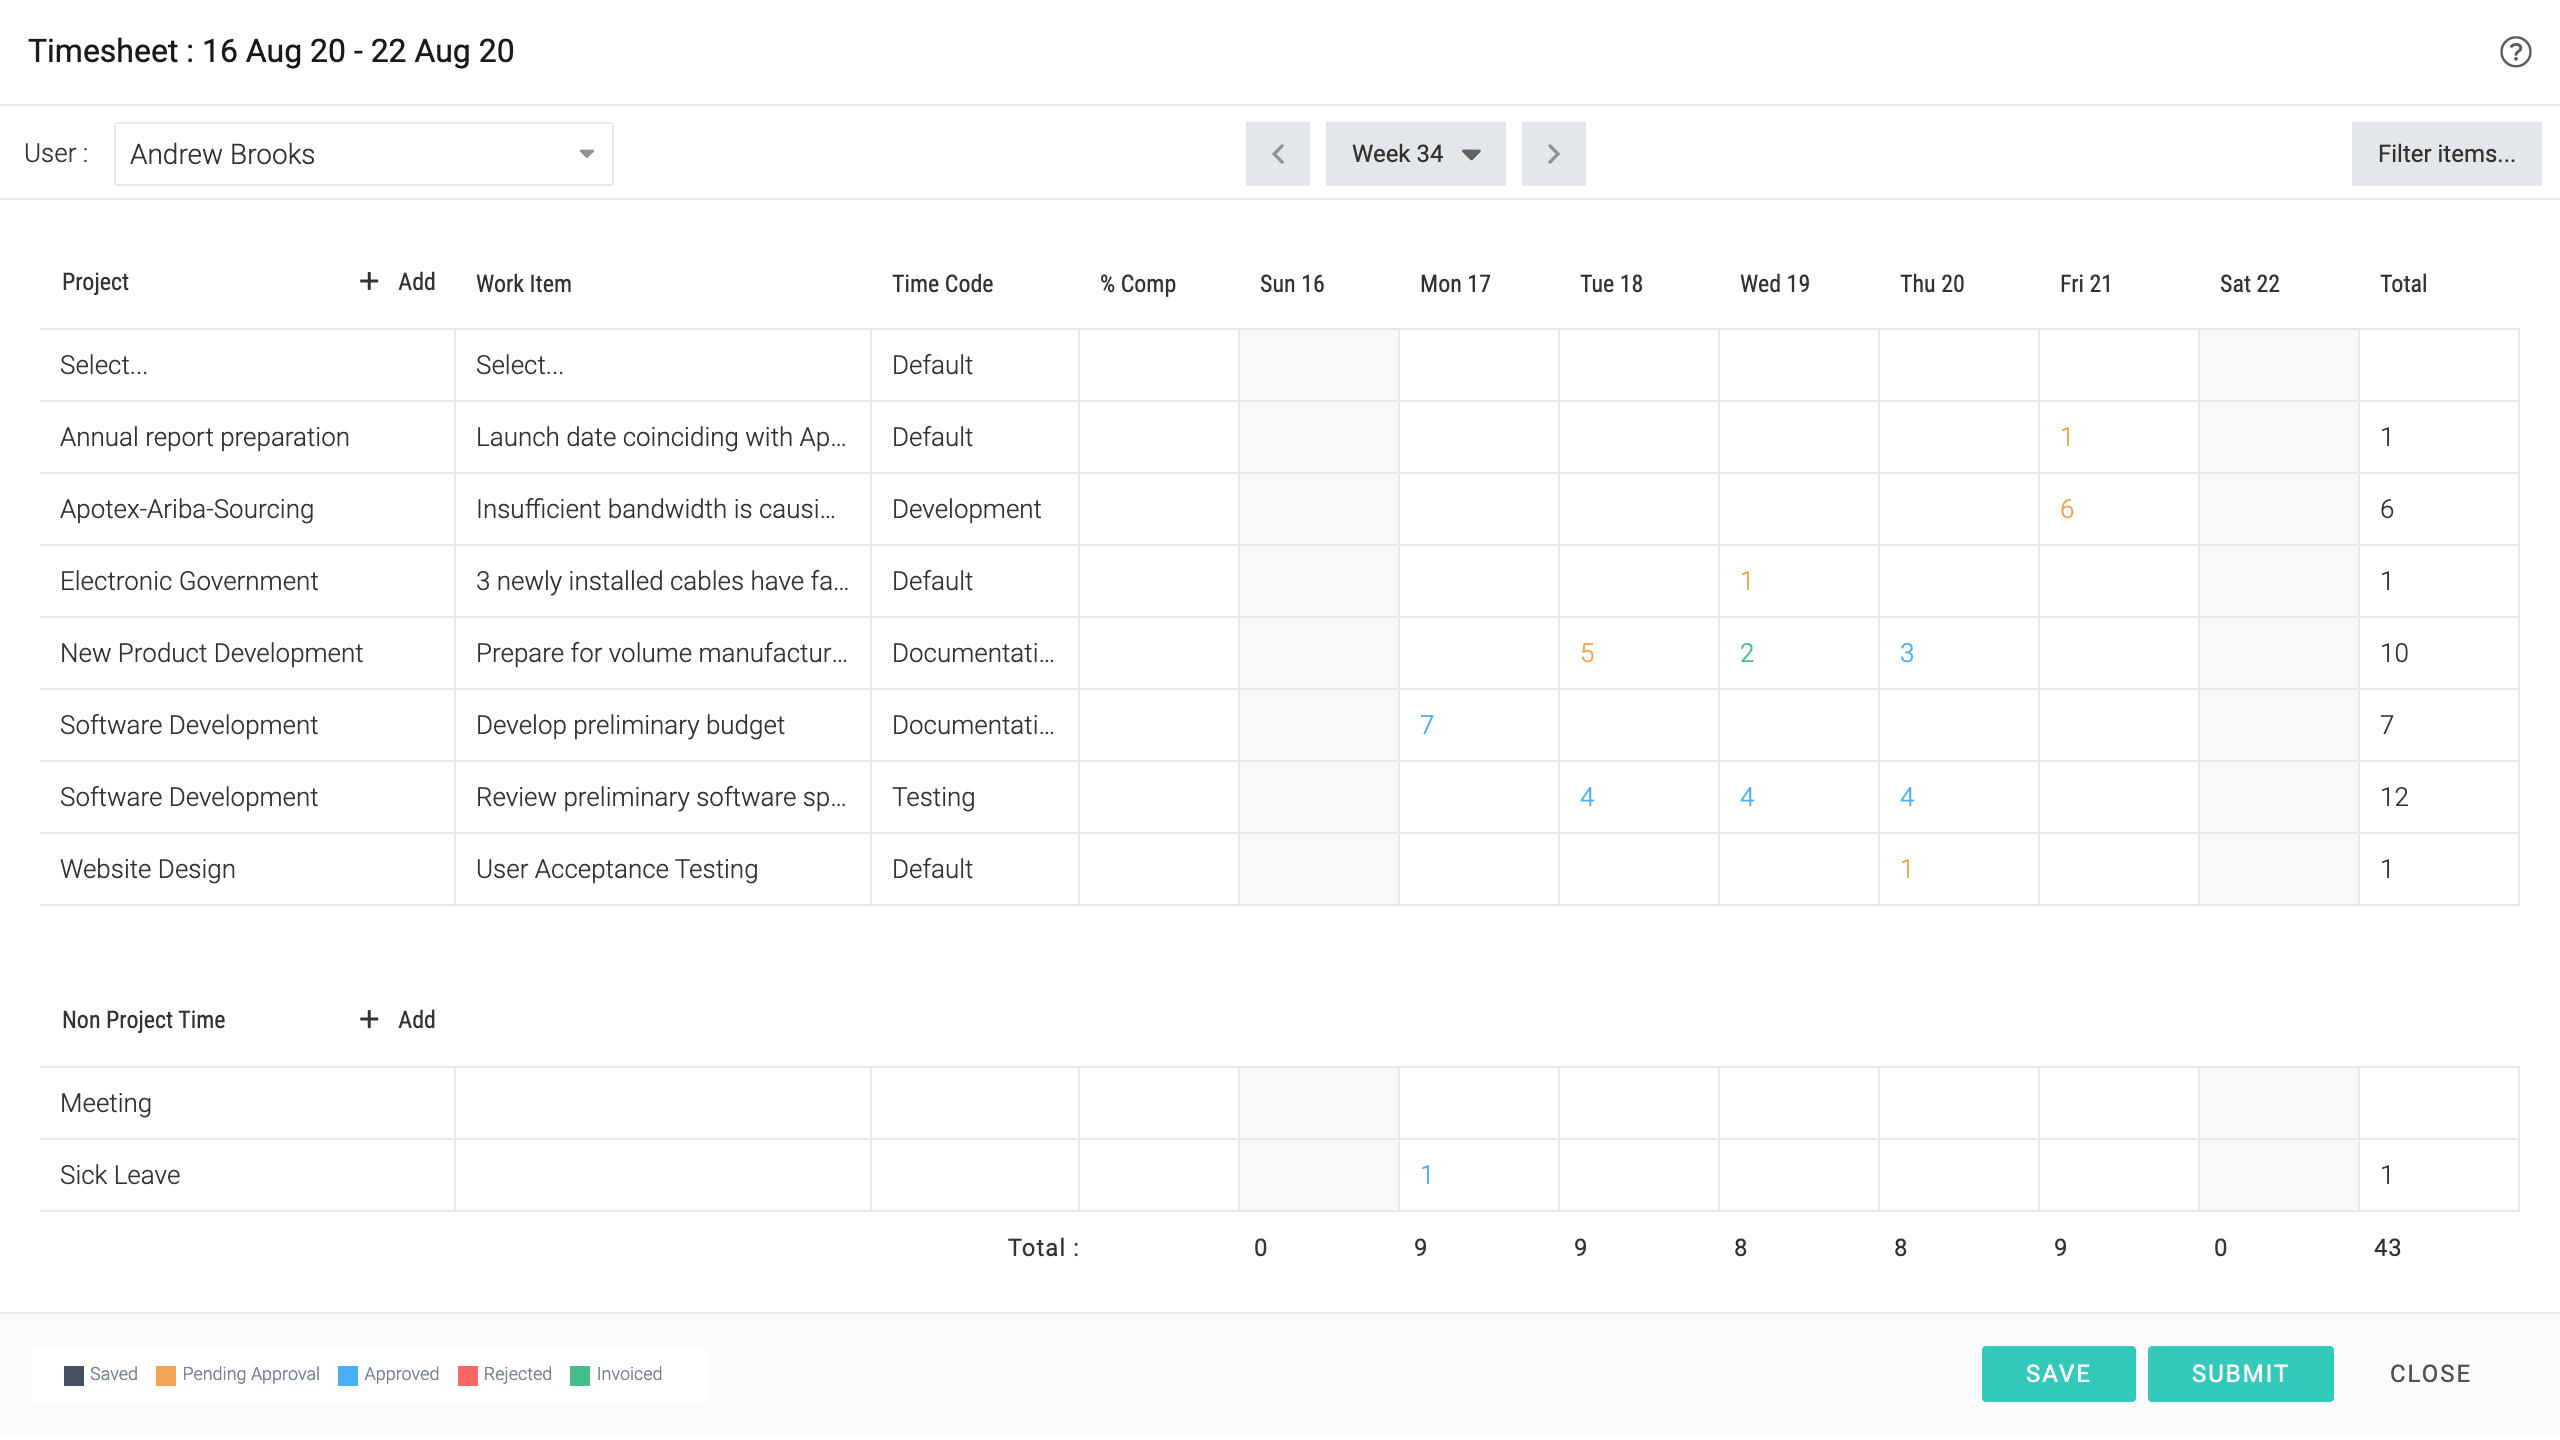Click the green Invoiced legend swatch
Viewport: 2560px width, 1440px height.
(x=580, y=1375)
